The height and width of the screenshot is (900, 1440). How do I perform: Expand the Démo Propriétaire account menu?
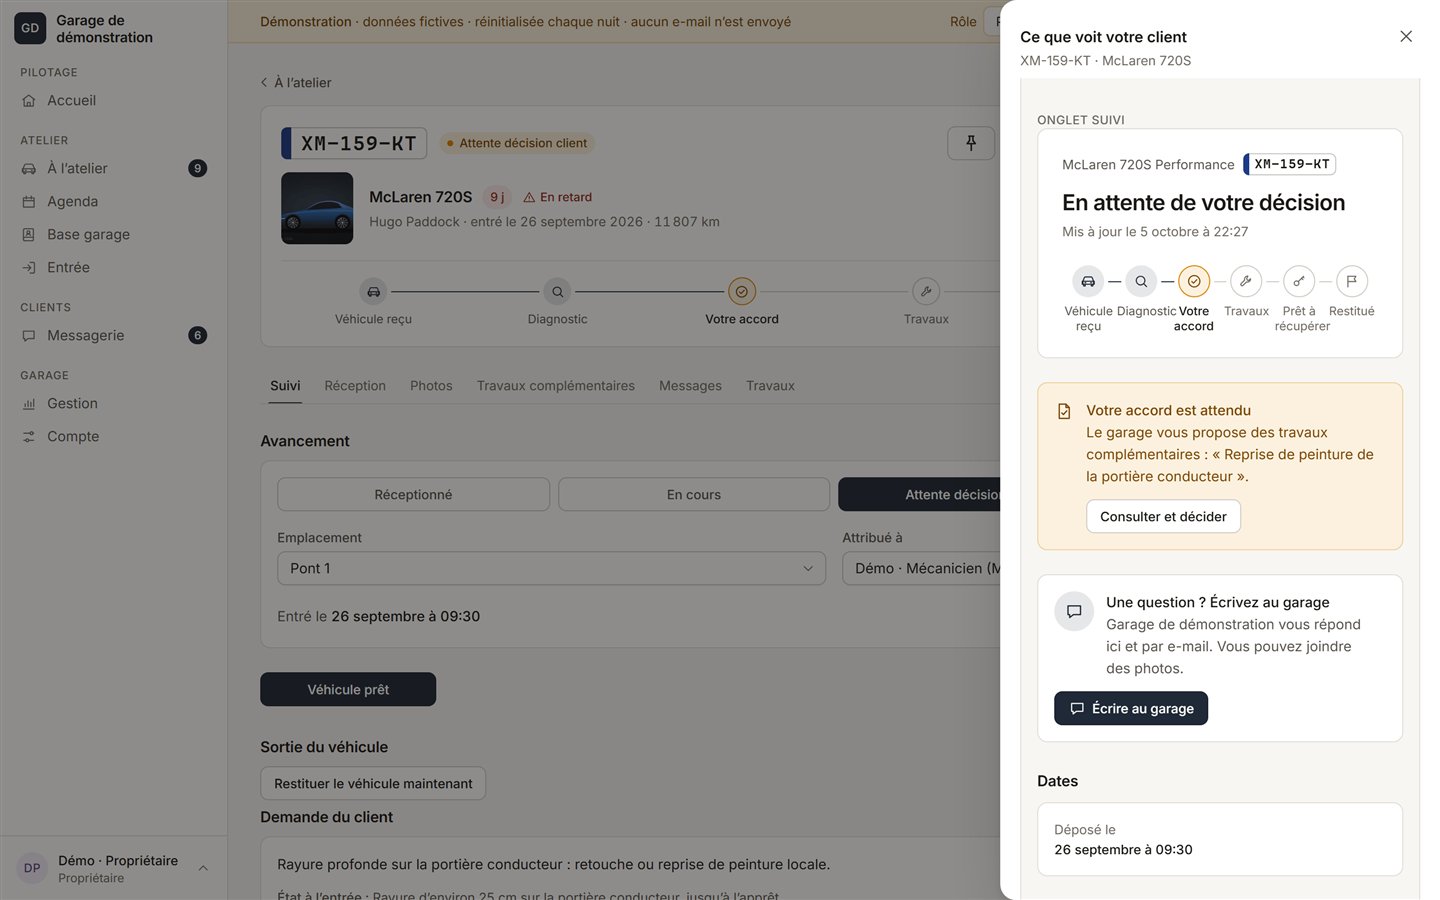point(113,868)
